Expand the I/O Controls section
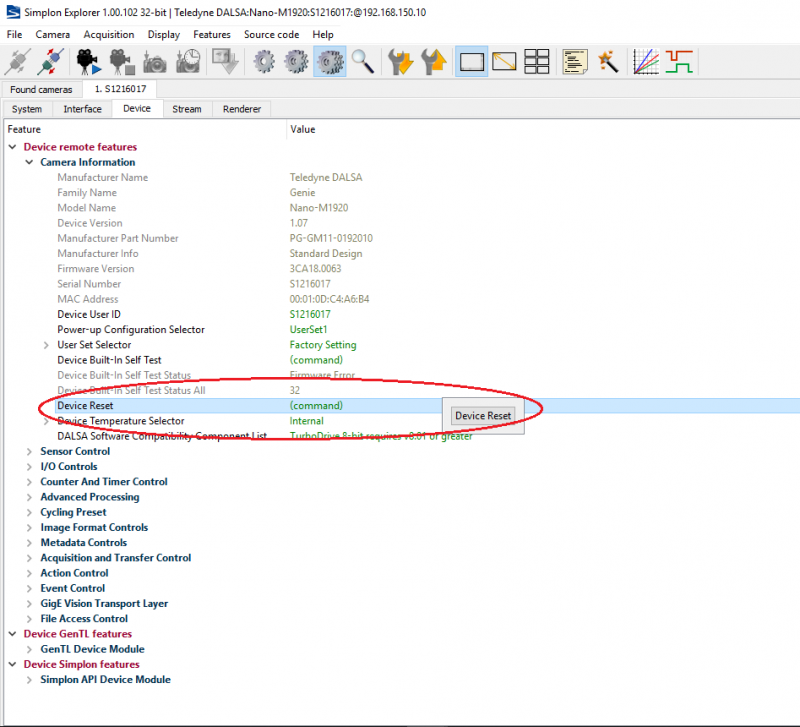This screenshot has width=800, height=727. pos(29,467)
